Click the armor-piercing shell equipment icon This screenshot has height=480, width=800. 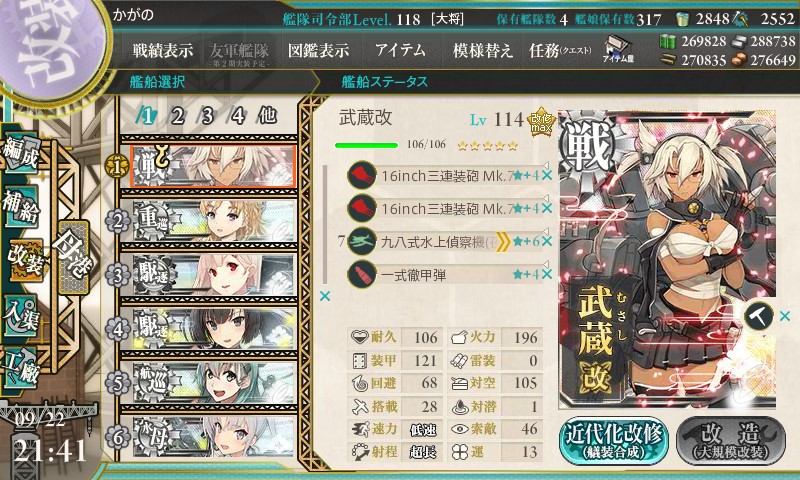point(362,274)
